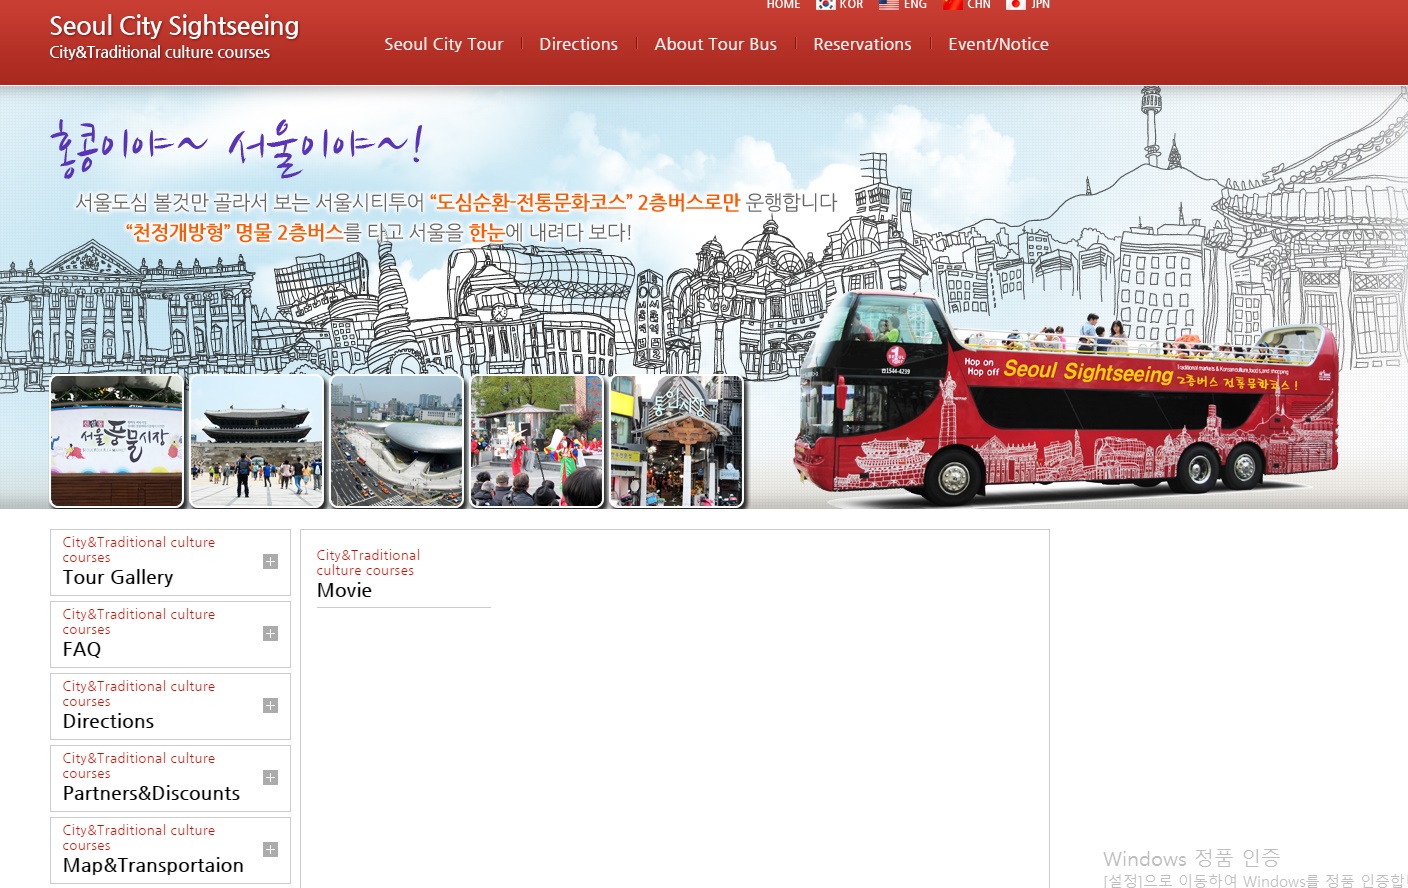Open the Map&Transportaion sidebar link
The width and height of the screenshot is (1408, 888).
point(153,865)
